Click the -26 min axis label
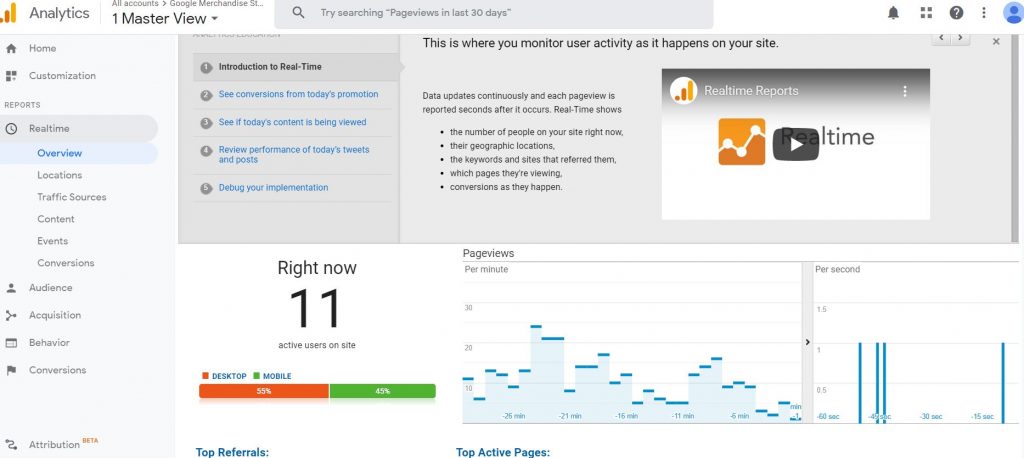 pos(513,416)
